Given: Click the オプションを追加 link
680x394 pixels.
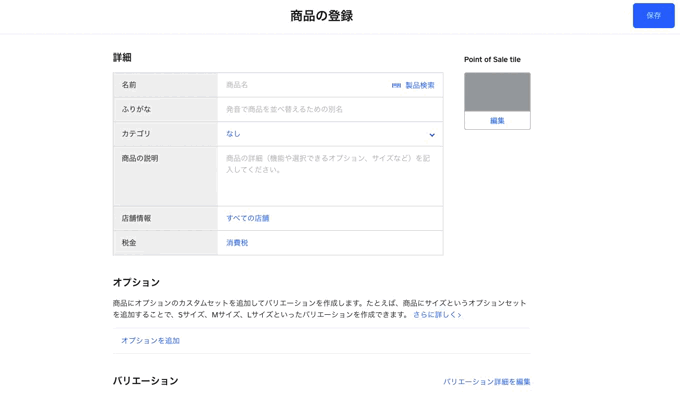Looking at the screenshot, I should pyautogui.click(x=150, y=341).
